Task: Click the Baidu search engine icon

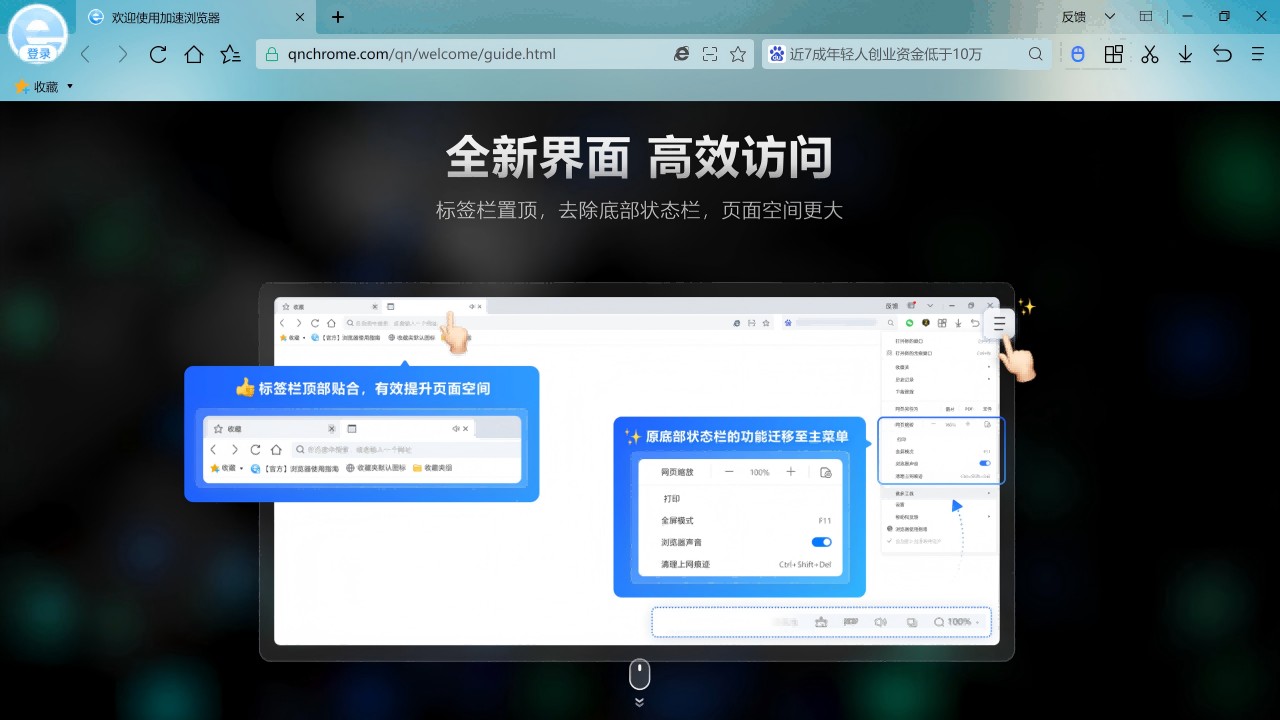Action: [776, 54]
